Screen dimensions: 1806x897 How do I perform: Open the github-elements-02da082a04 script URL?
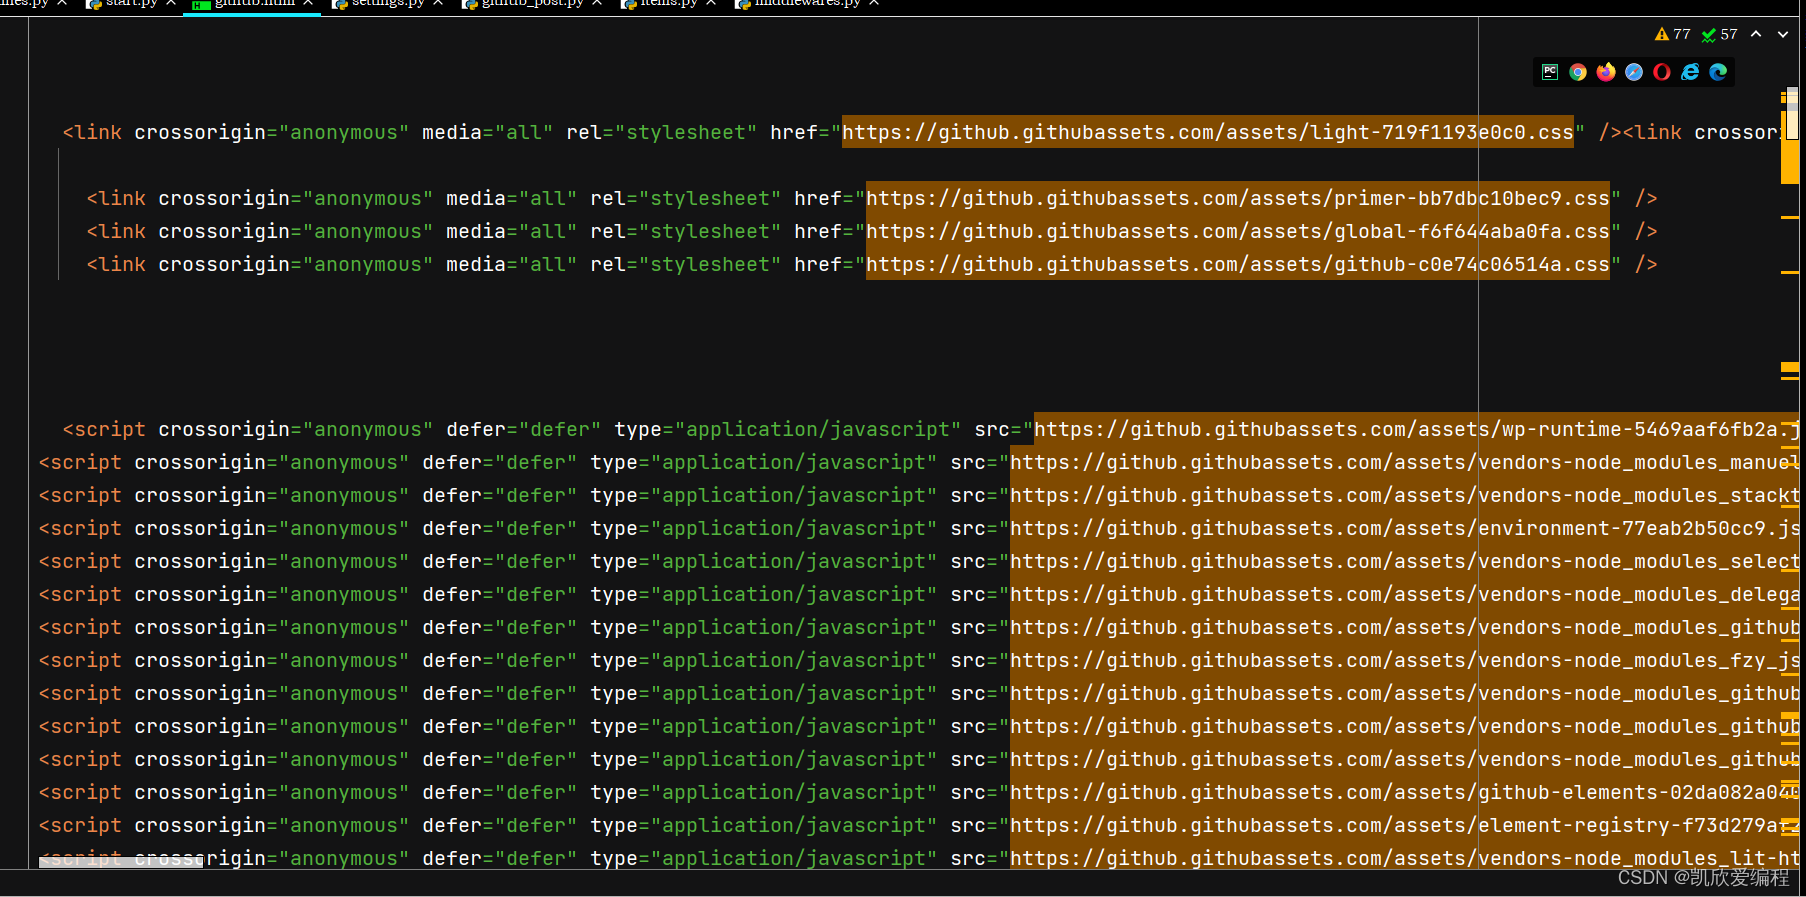pyautogui.click(x=1404, y=792)
